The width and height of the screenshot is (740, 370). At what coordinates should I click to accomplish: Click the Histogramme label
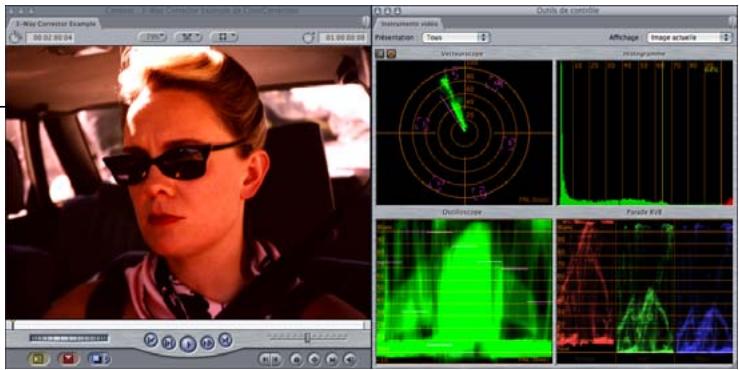coord(645,54)
